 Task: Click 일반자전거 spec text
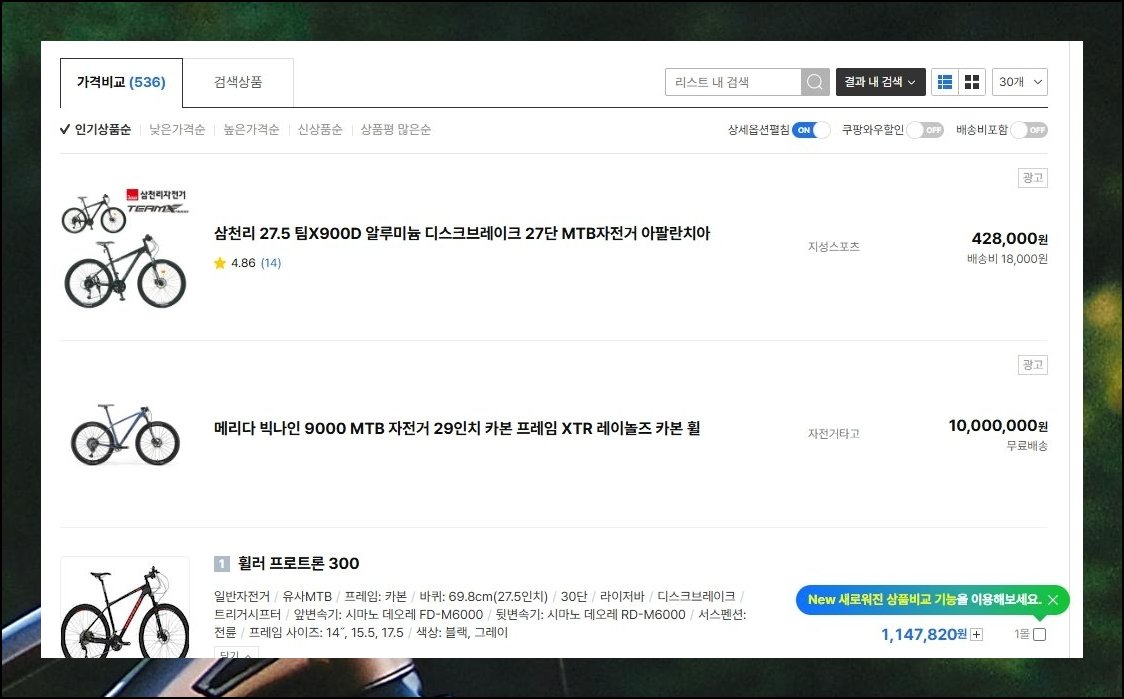point(242,596)
